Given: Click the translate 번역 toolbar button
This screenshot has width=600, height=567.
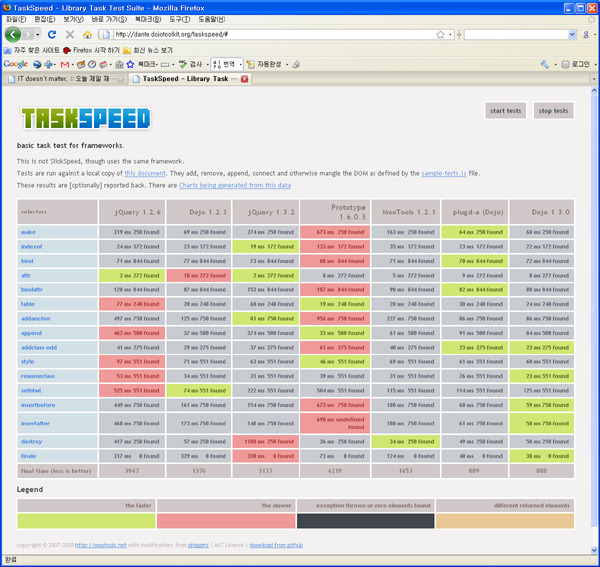Looking at the screenshot, I should (x=224, y=64).
